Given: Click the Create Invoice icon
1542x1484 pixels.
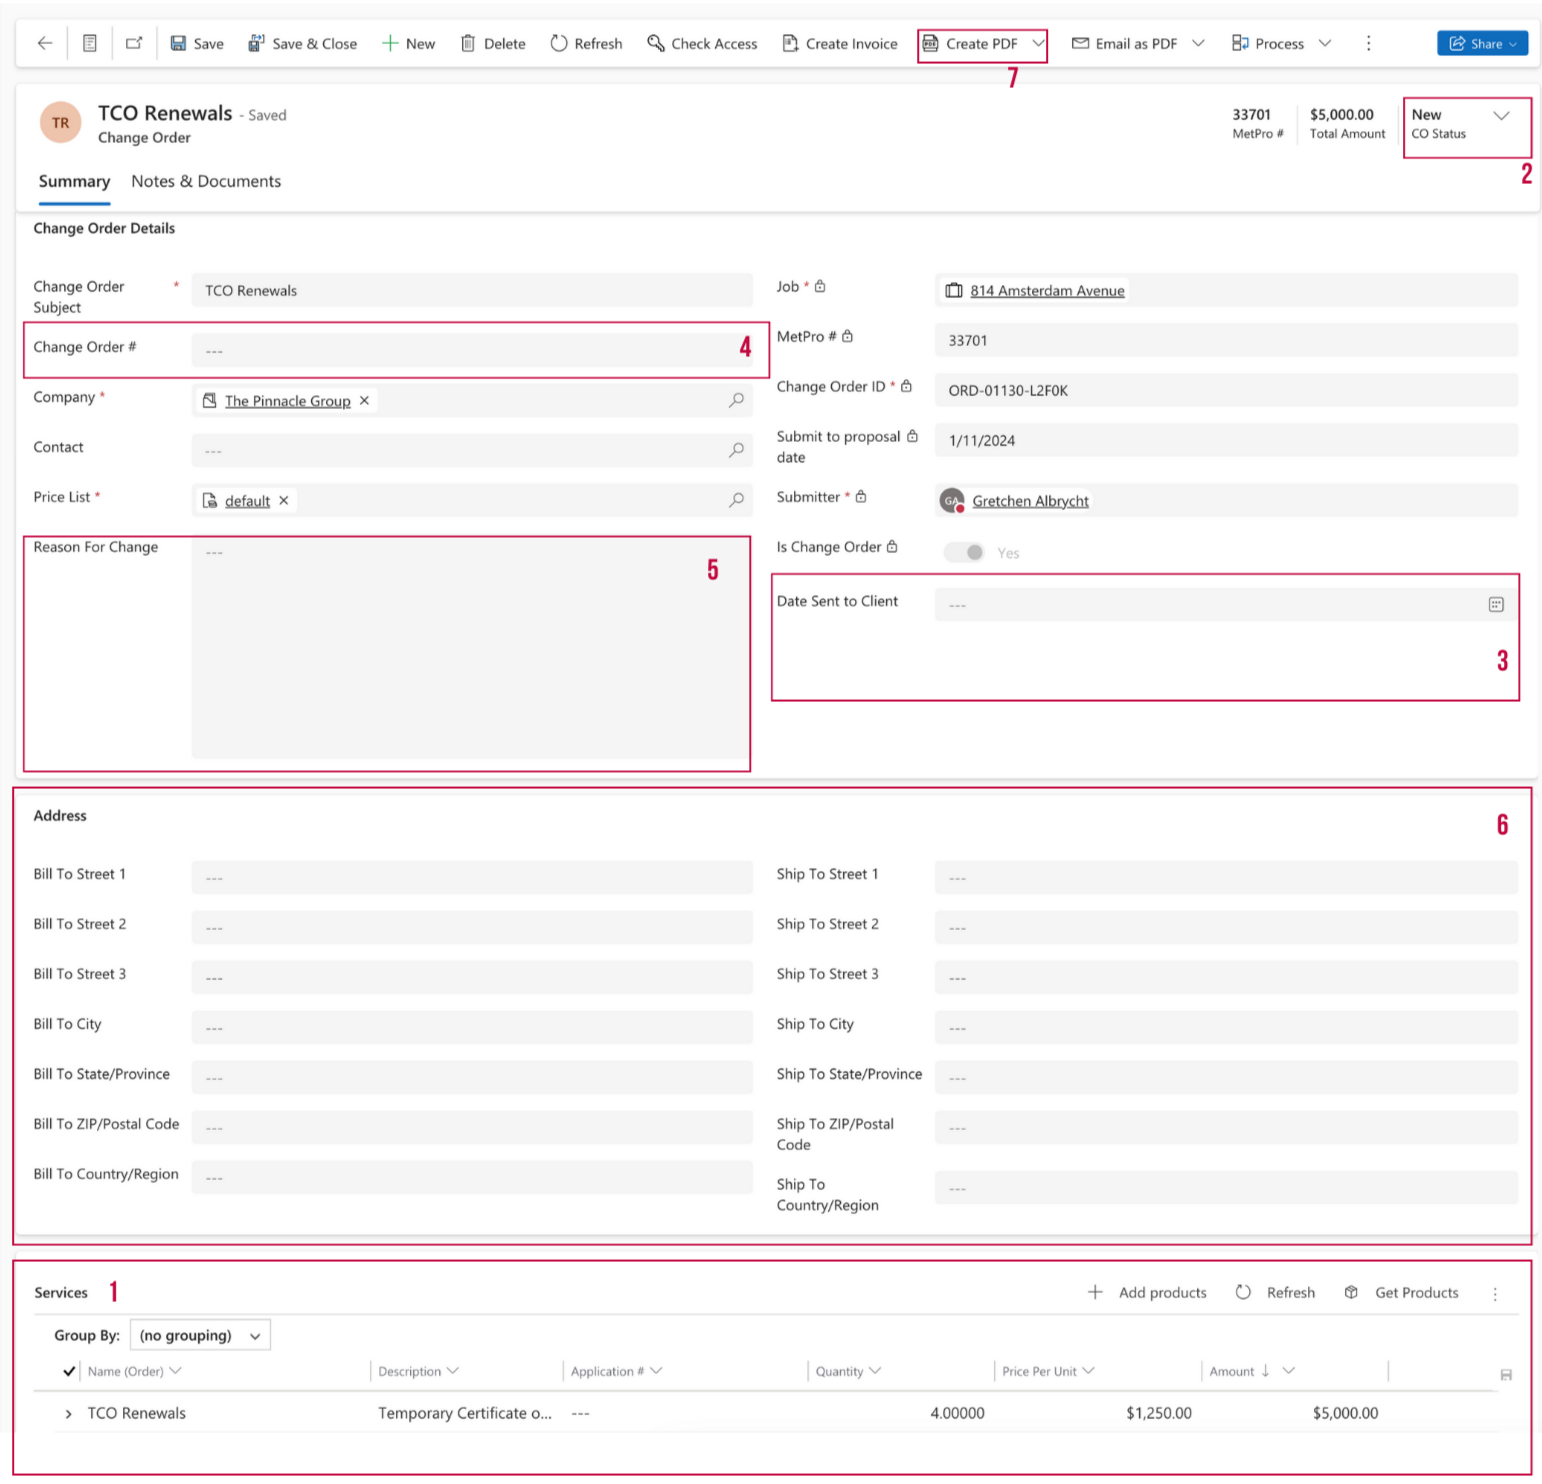Looking at the screenshot, I should 790,43.
